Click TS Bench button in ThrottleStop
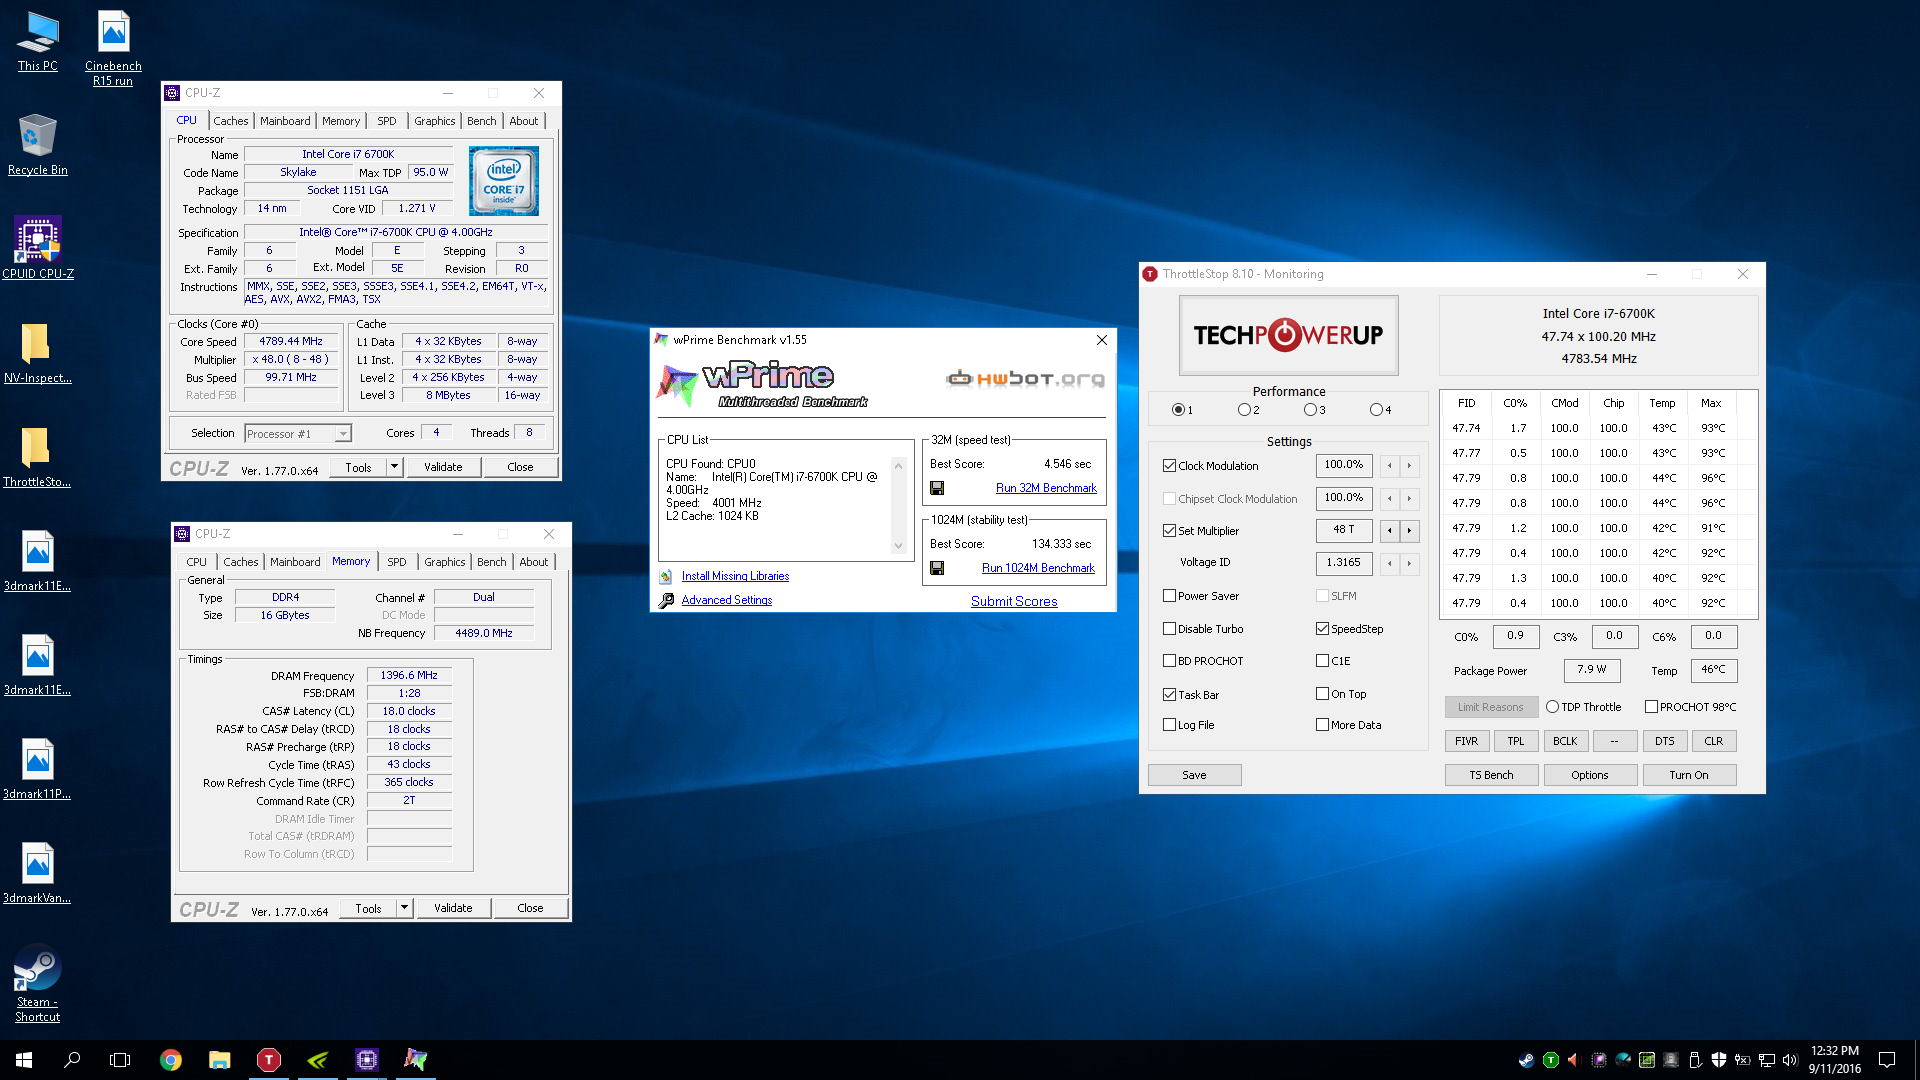Image resolution: width=1920 pixels, height=1080 pixels. [1491, 775]
